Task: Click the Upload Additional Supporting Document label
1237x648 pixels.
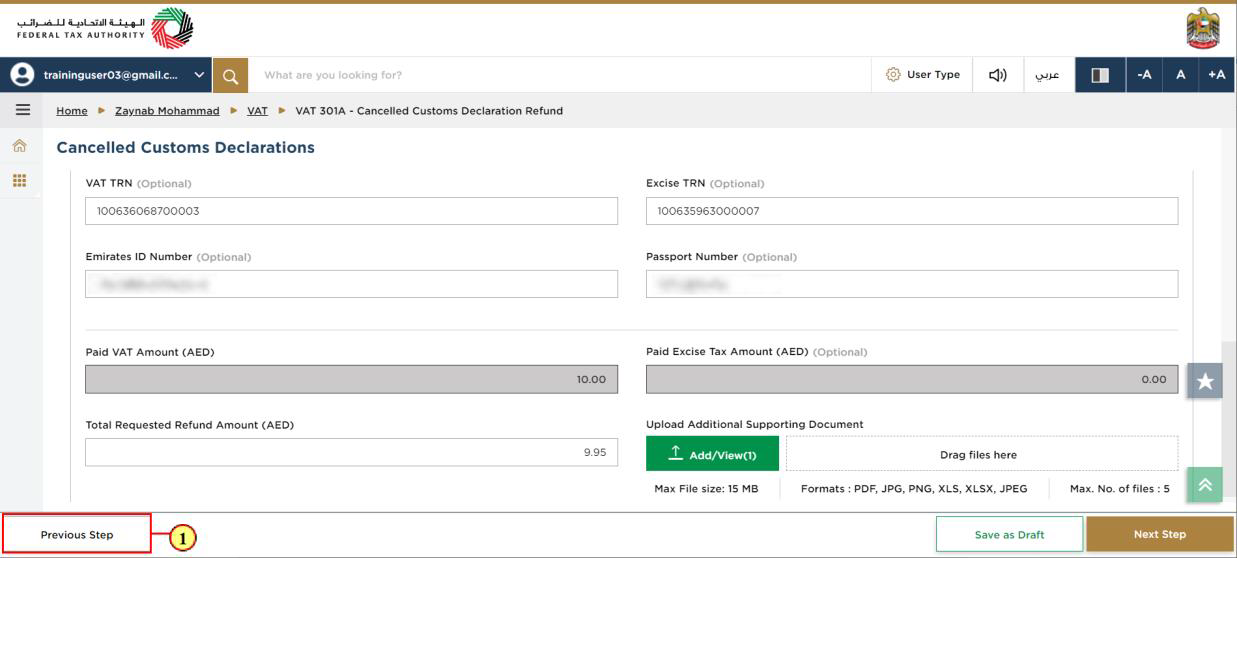Action: 755,425
